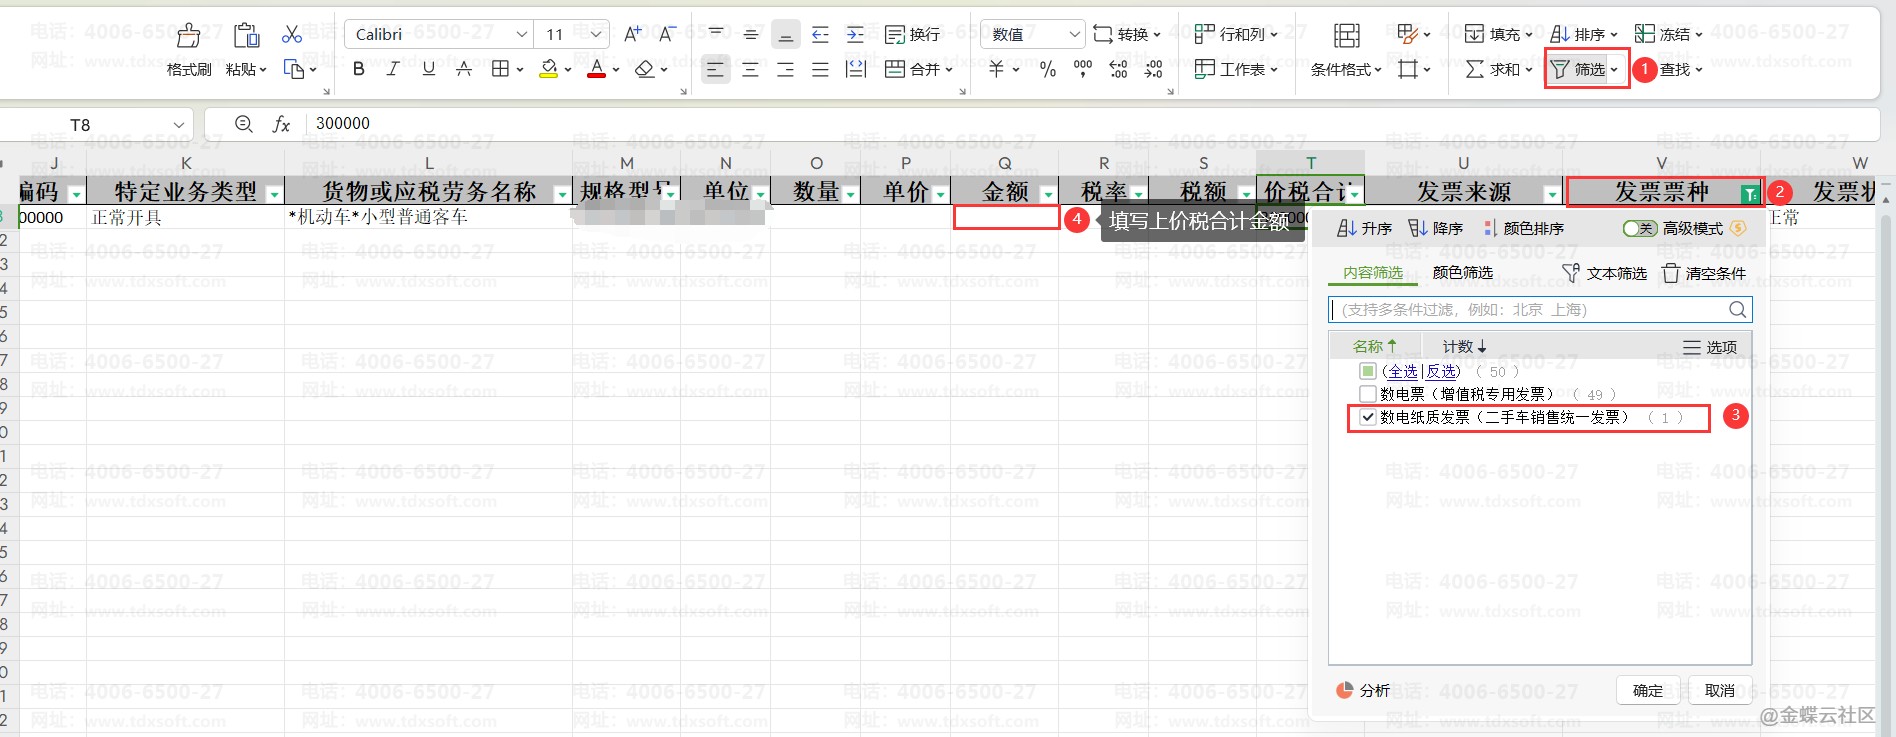The image size is (1896, 737).
Task: Cancel the filter with 取消
Action: coord(1720,691)
